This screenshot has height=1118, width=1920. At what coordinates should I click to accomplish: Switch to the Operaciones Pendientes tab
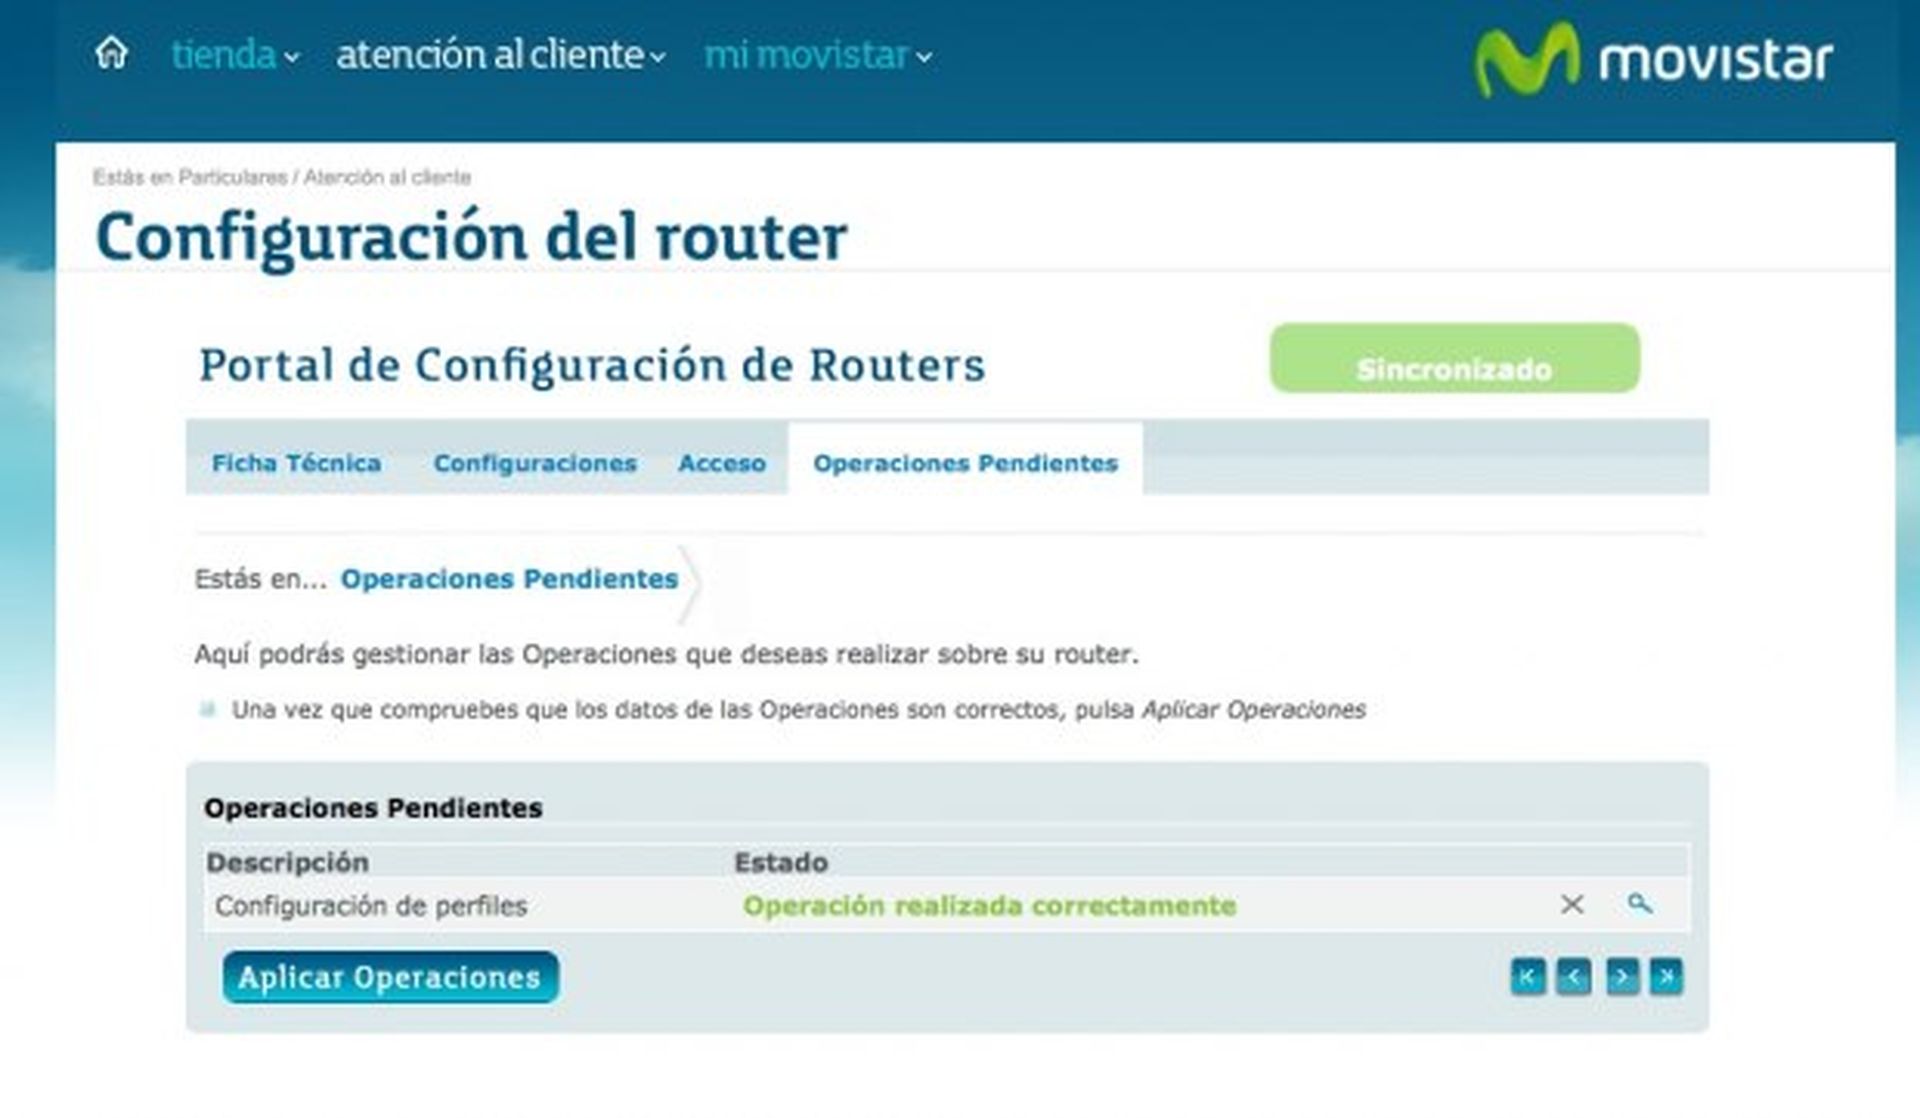tap(966, 463)
